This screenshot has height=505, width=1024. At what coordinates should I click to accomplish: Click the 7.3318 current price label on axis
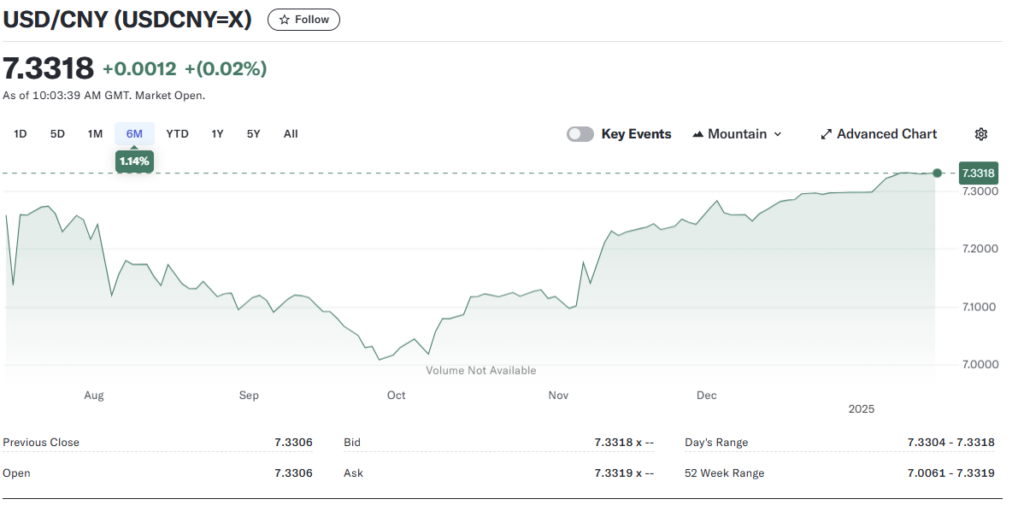click(x=978, y=173)
